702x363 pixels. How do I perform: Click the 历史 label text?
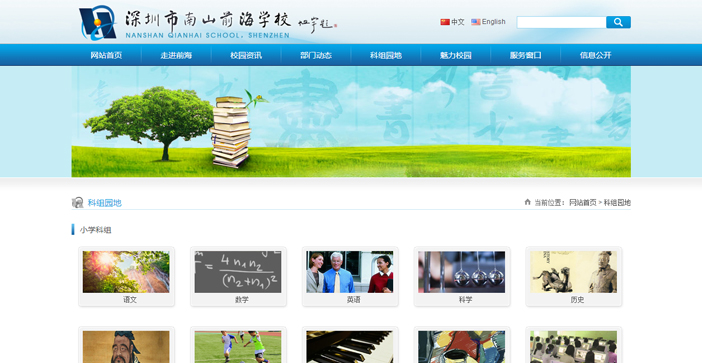click(x=577, y=300)
